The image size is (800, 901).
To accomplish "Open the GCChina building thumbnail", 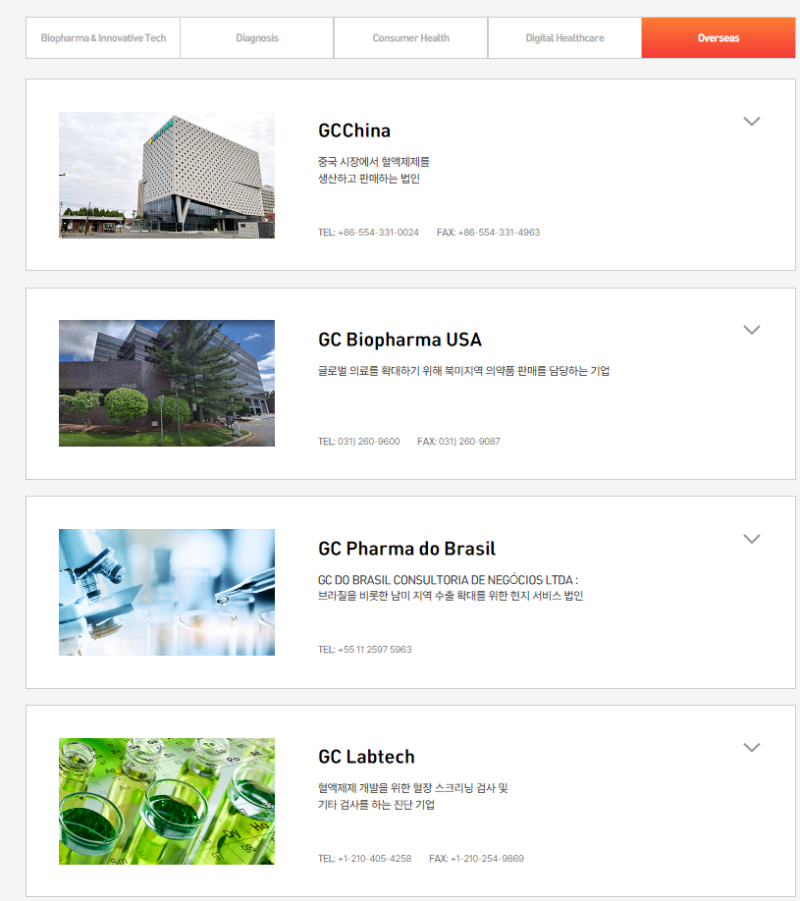I will [167, 175].
